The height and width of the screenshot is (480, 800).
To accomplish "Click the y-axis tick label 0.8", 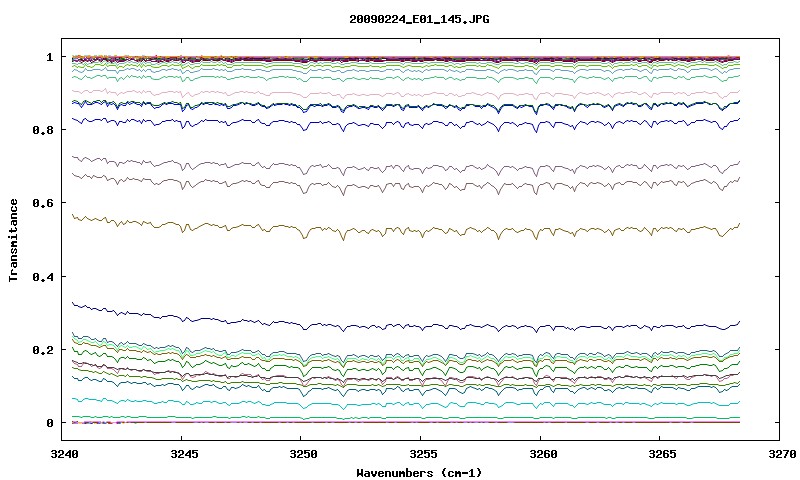I will pyautogui.click(x=43, y=130).
